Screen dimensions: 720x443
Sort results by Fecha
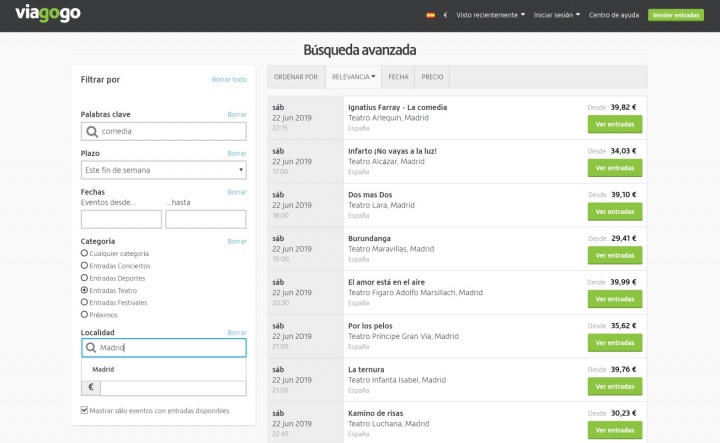tap(398, 77)
